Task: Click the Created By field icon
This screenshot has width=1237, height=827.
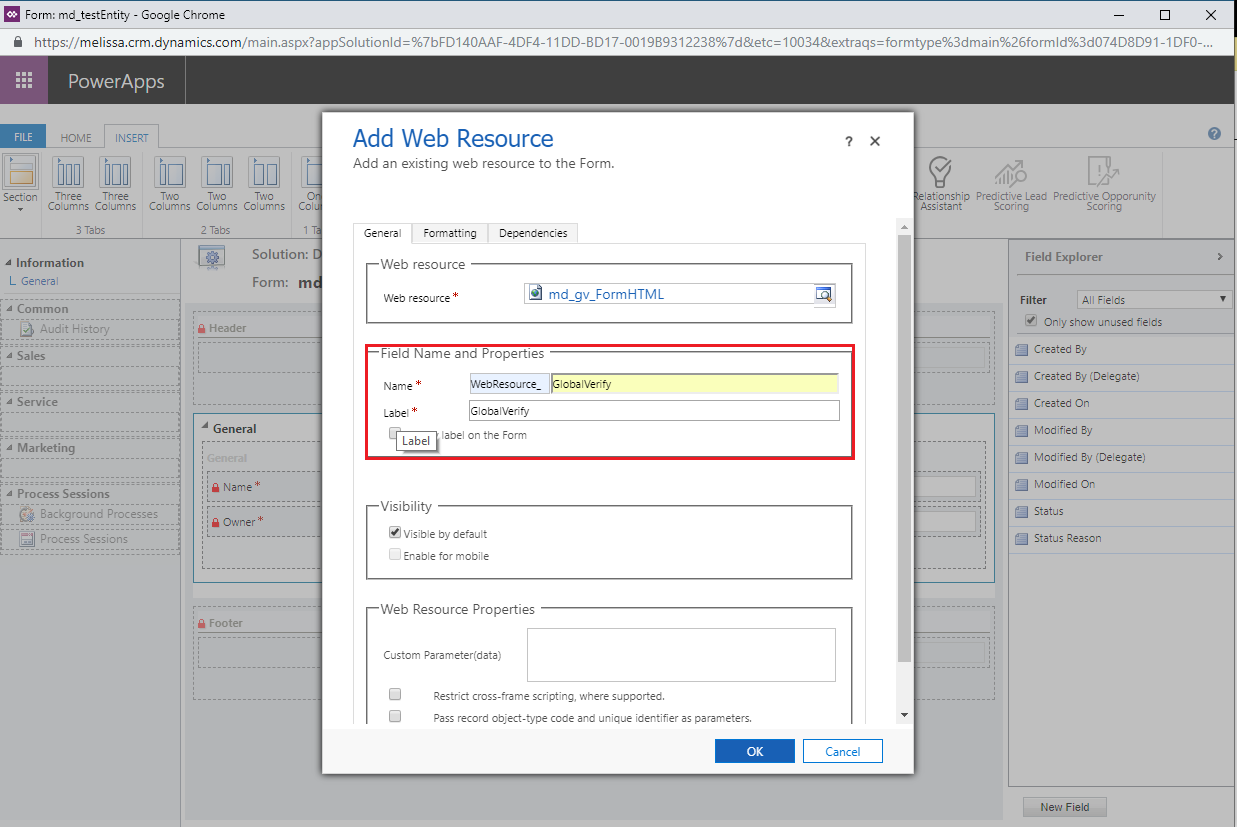Action: 1022,350
